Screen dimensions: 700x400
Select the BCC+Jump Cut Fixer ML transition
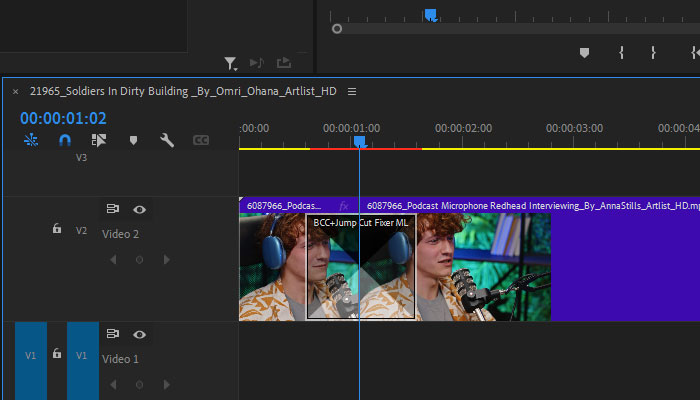click(x=361, y=267)
